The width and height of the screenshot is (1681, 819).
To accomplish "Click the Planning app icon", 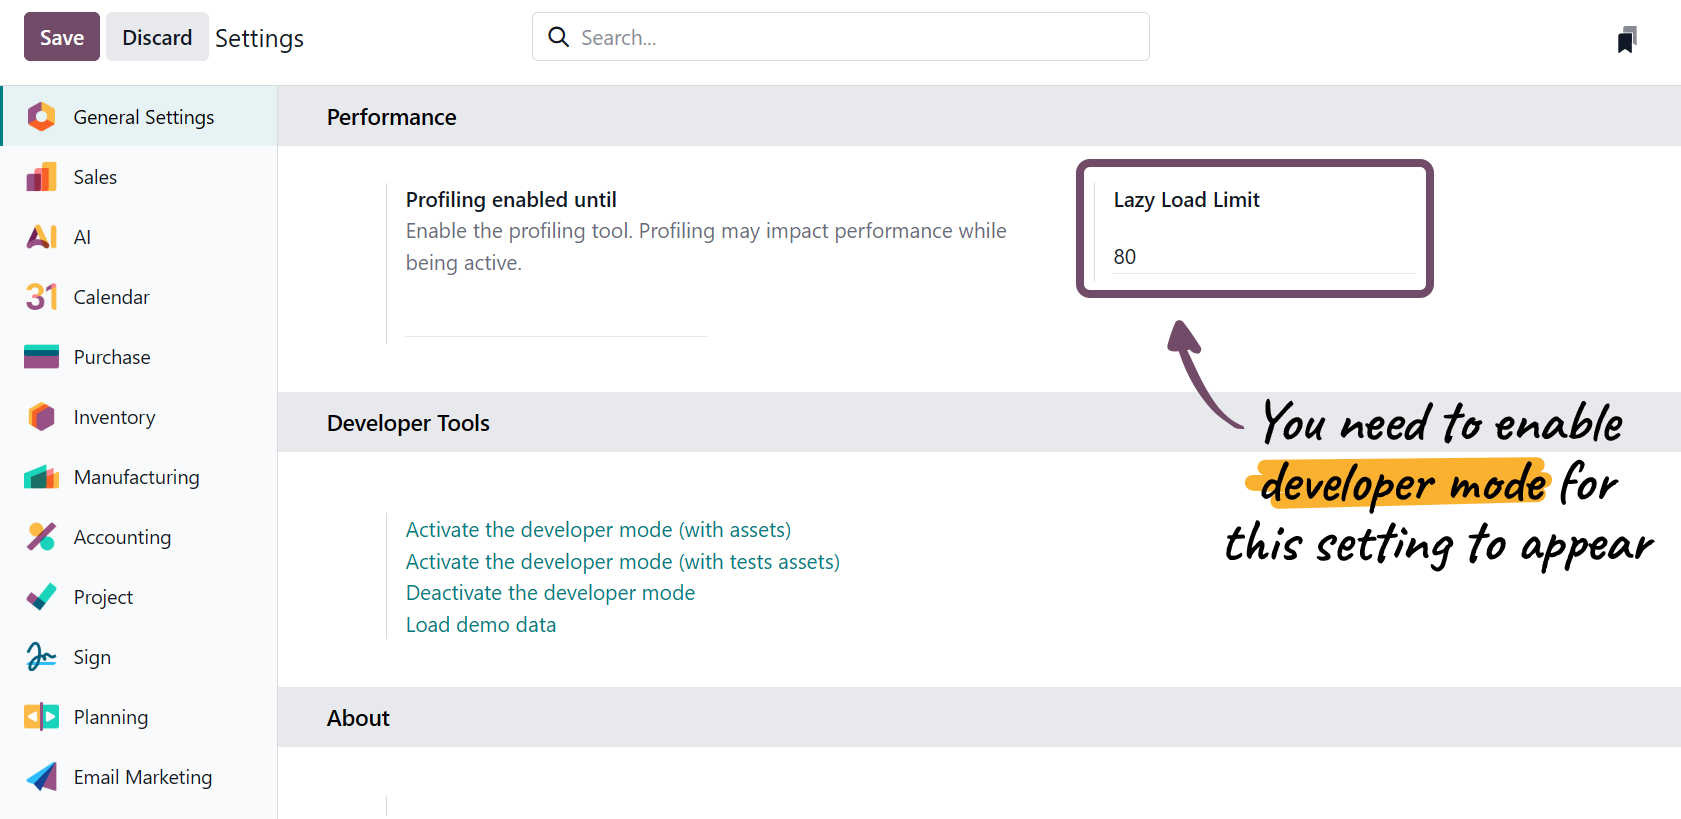I will click(41, 717).
